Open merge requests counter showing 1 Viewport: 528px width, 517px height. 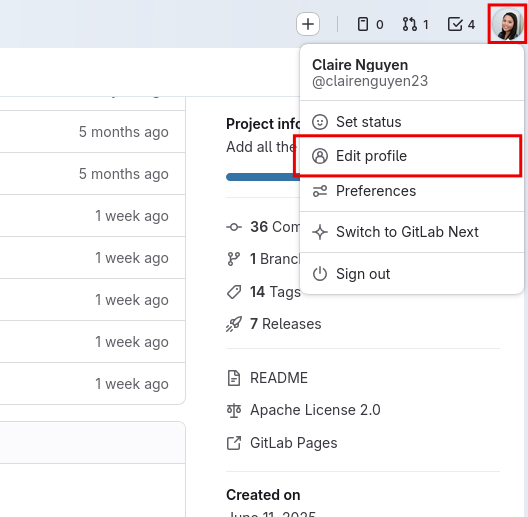(x=415, y=25)
